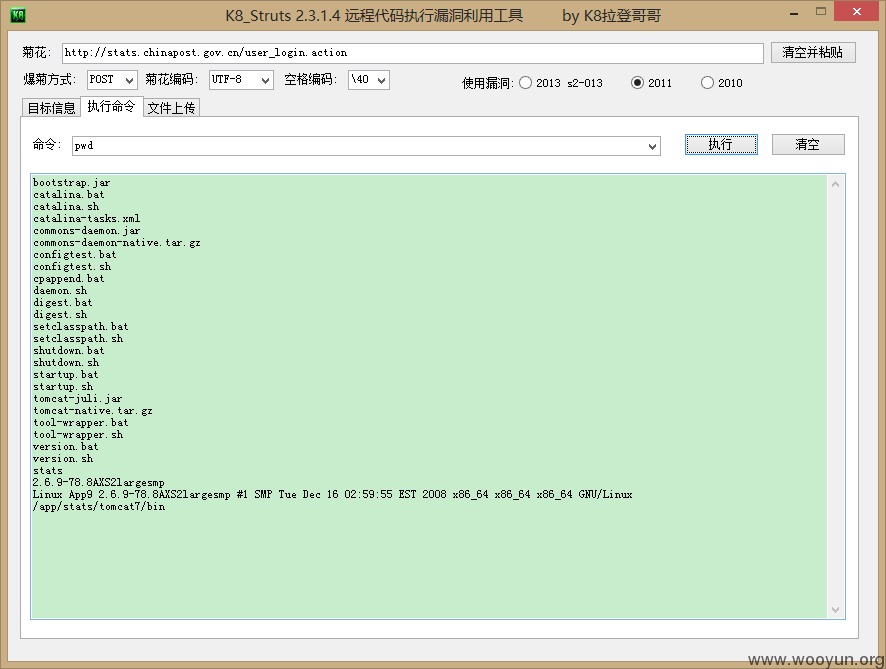Click the 清空并粘贴 clear and paste button
Viewport: 886px width, 669px height.
(813, 53)
